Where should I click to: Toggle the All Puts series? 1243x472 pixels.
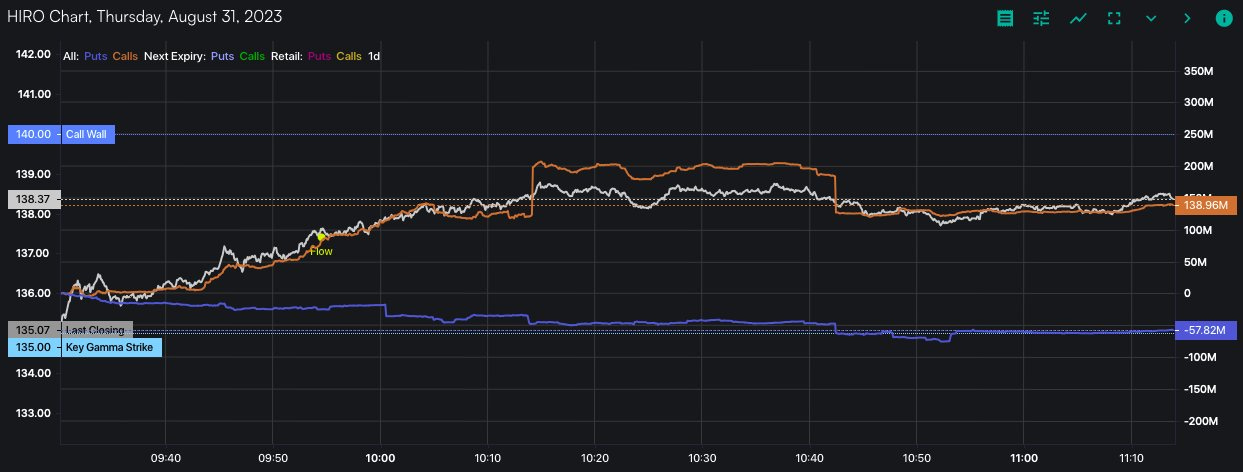point(96,56)
